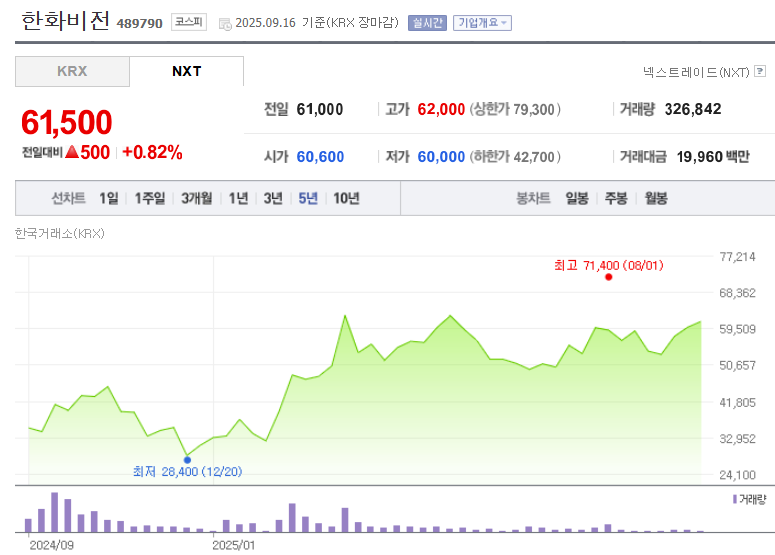The height and width of the screenshot is (555, 775).
Task: Click the 고가 value 62,000
Action: (441, 109)
